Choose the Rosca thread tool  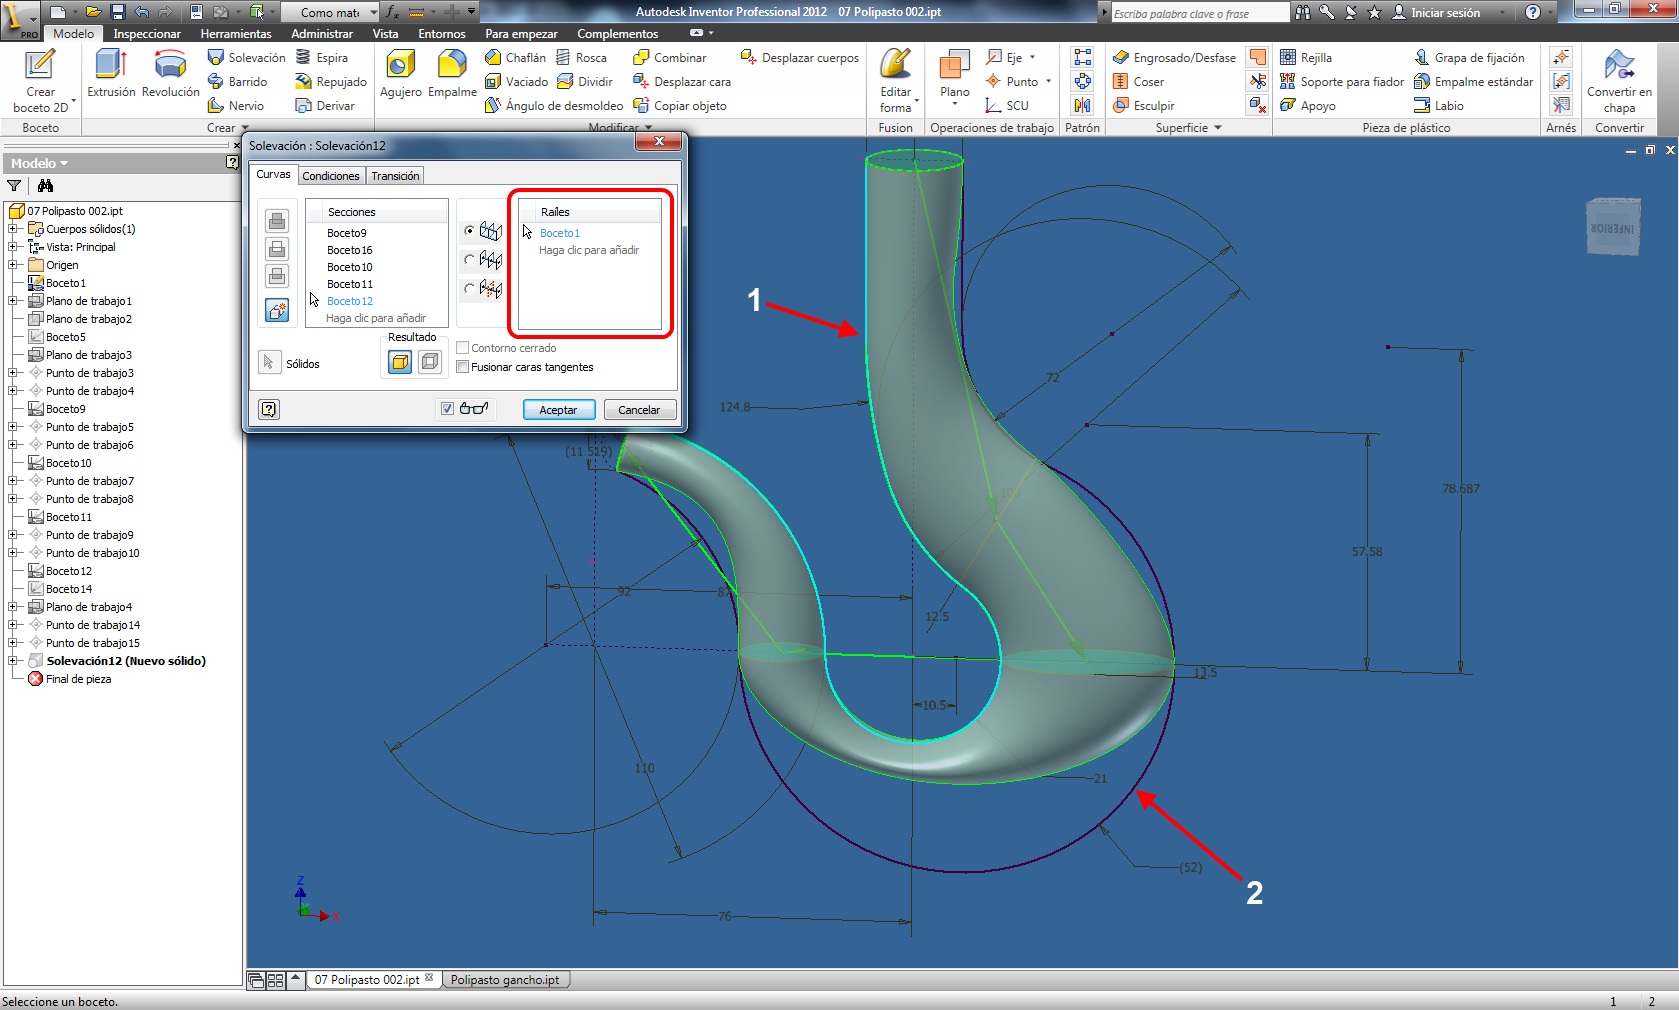pyautogui.click(x=581, y=57)
